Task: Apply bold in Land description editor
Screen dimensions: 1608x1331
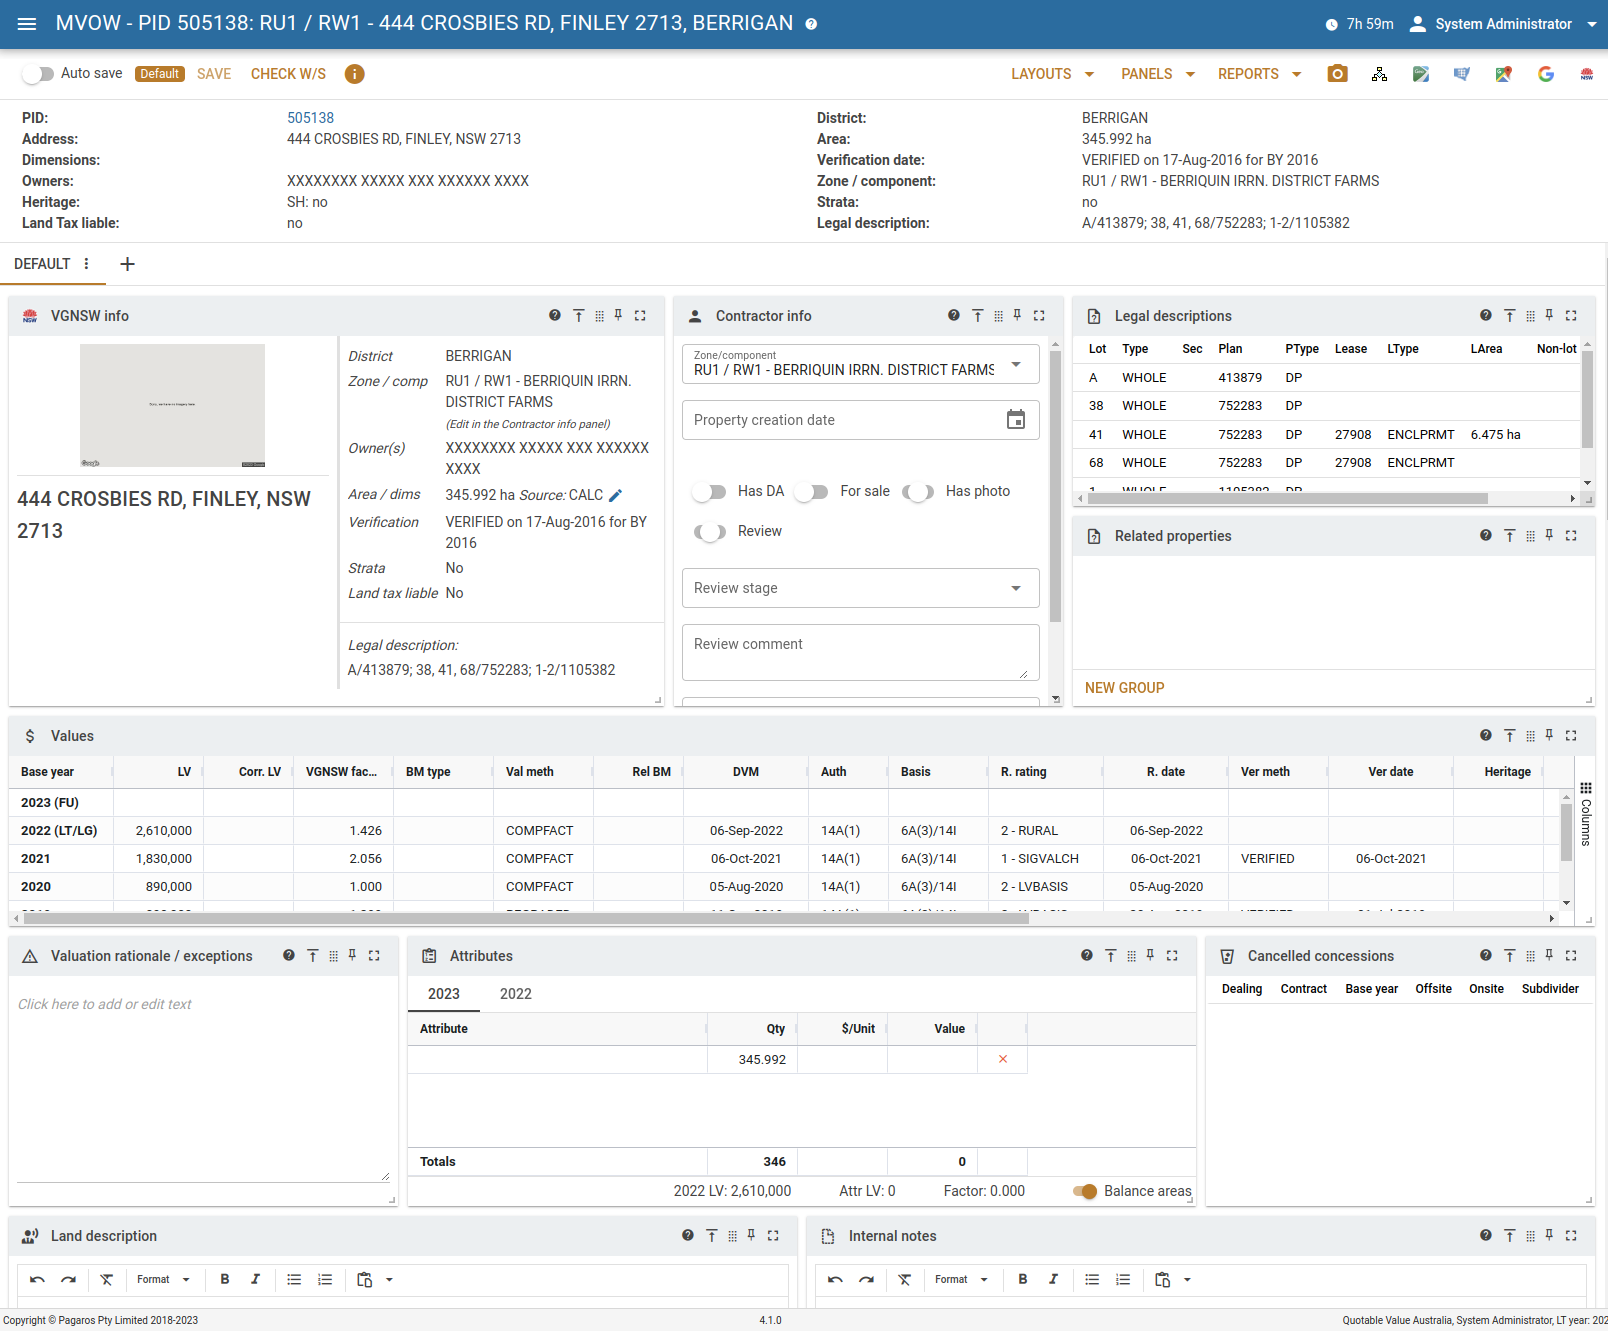Action: [225, 1279]
